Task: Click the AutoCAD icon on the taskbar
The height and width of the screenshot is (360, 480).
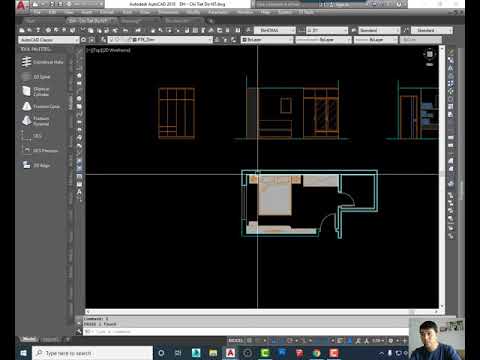Action: 230,353
